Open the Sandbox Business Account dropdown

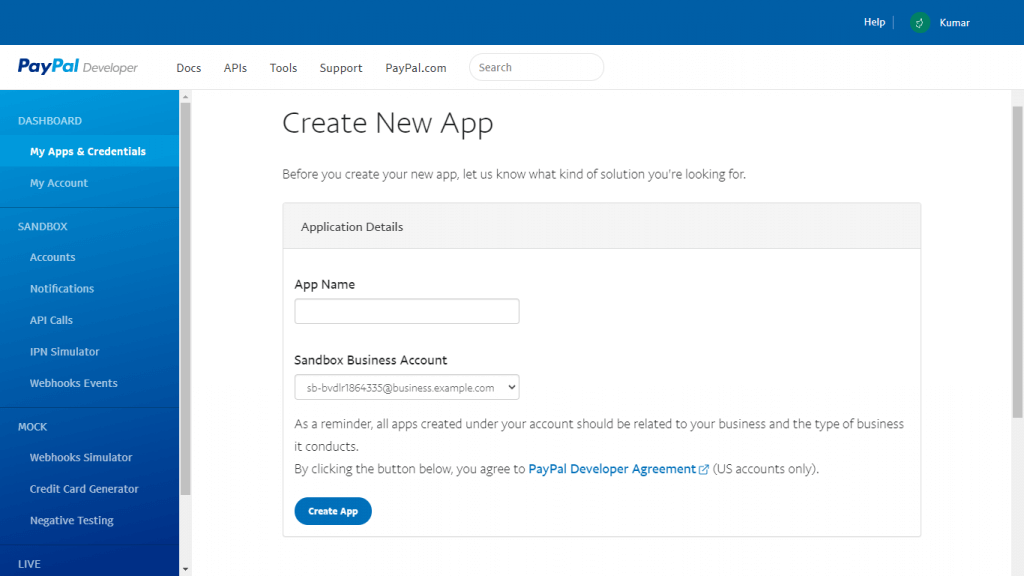pyautogui.click(x=406, y=387)
